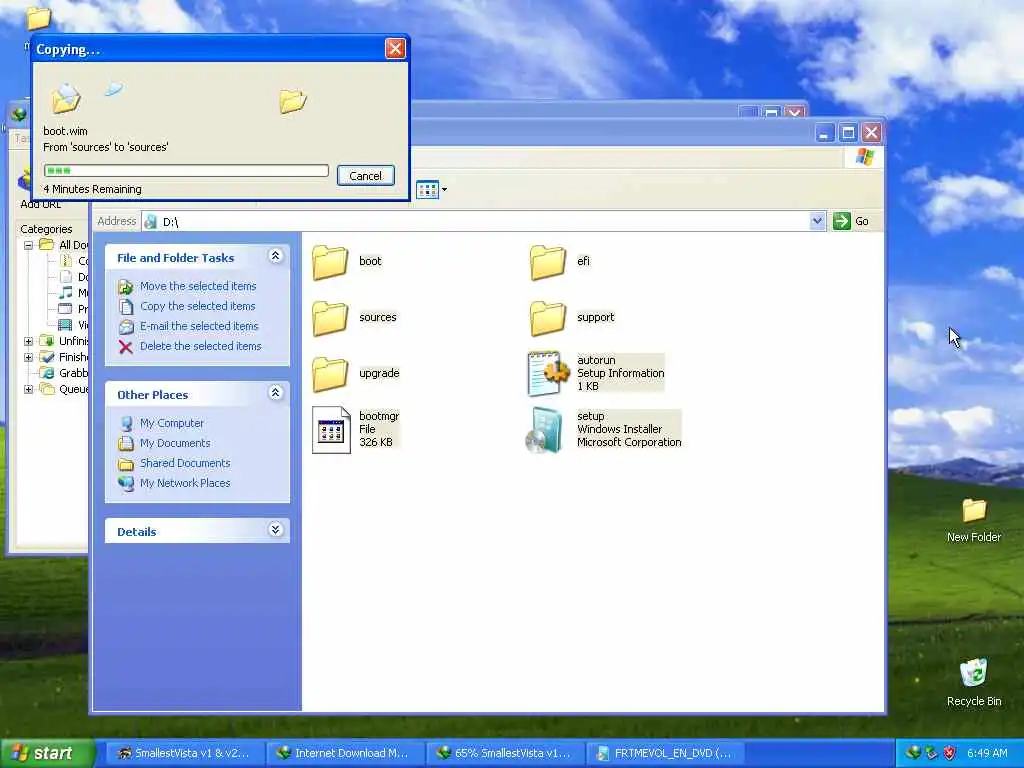Screen dimensions: 1024x768
Task: Click the E-mail selected items envelope icon
Action: pos(126,327)
